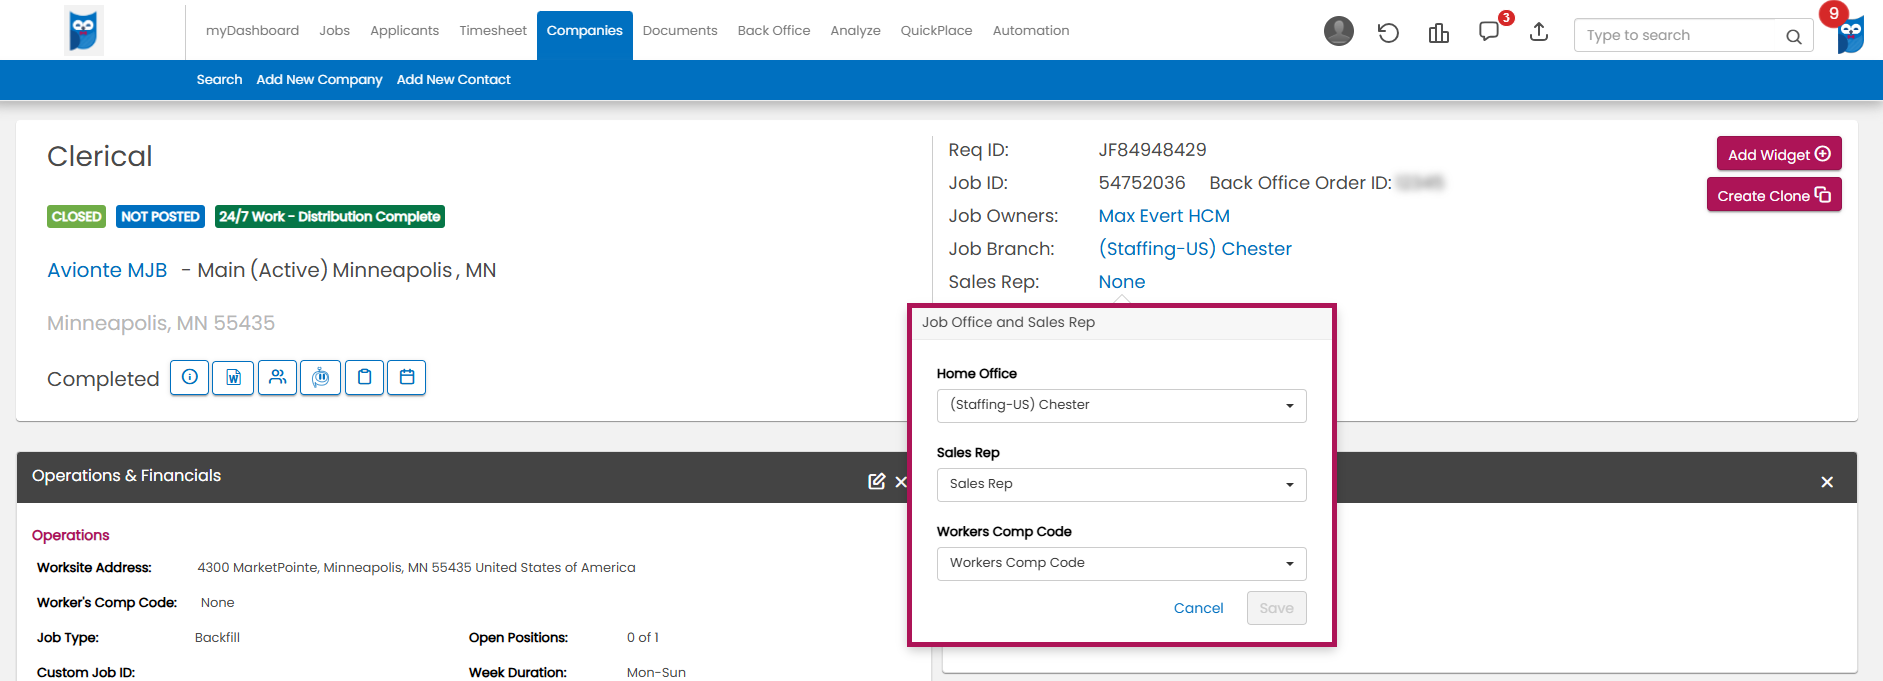The width and height of the screenshot is (1883, 681).
Task: Click the (Staffing-US) Chester job branch link
Action: [1195, 249]
